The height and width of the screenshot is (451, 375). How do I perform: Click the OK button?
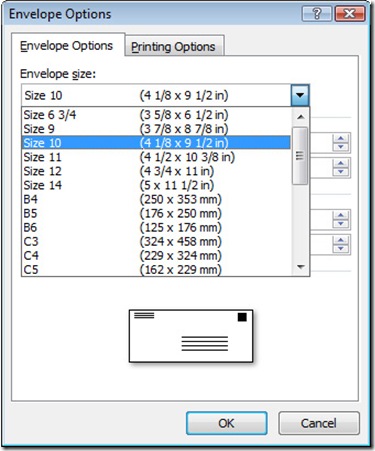(227, 423)
